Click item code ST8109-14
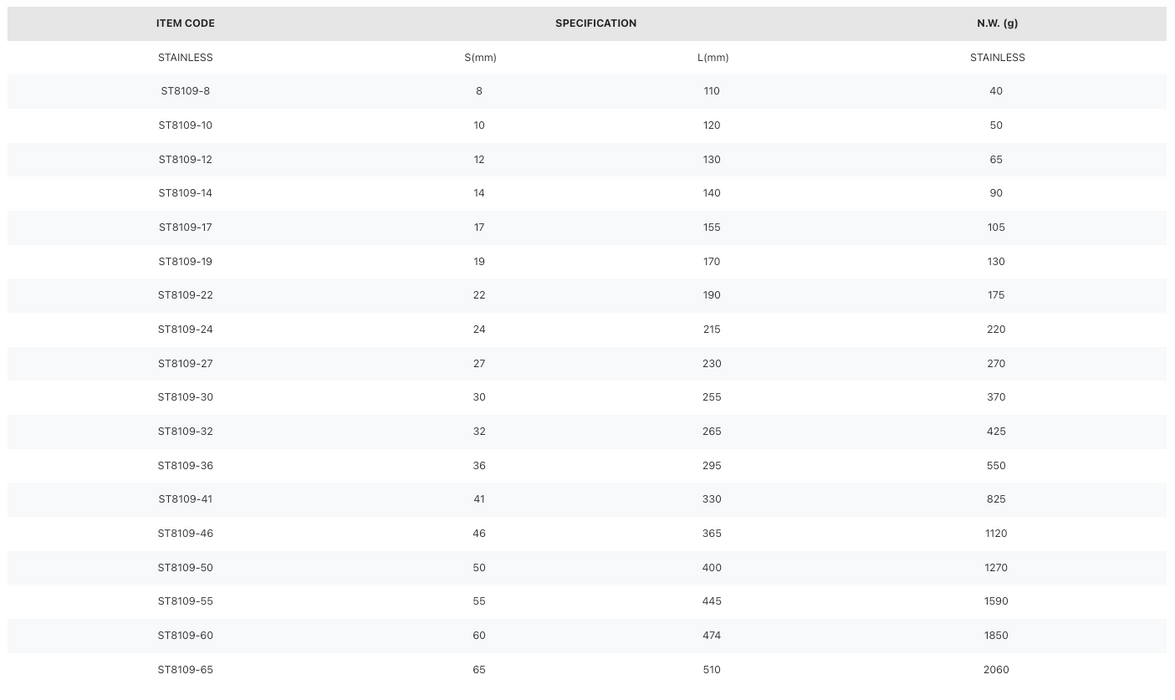The image size is (1175, 700). coord(185,193)
